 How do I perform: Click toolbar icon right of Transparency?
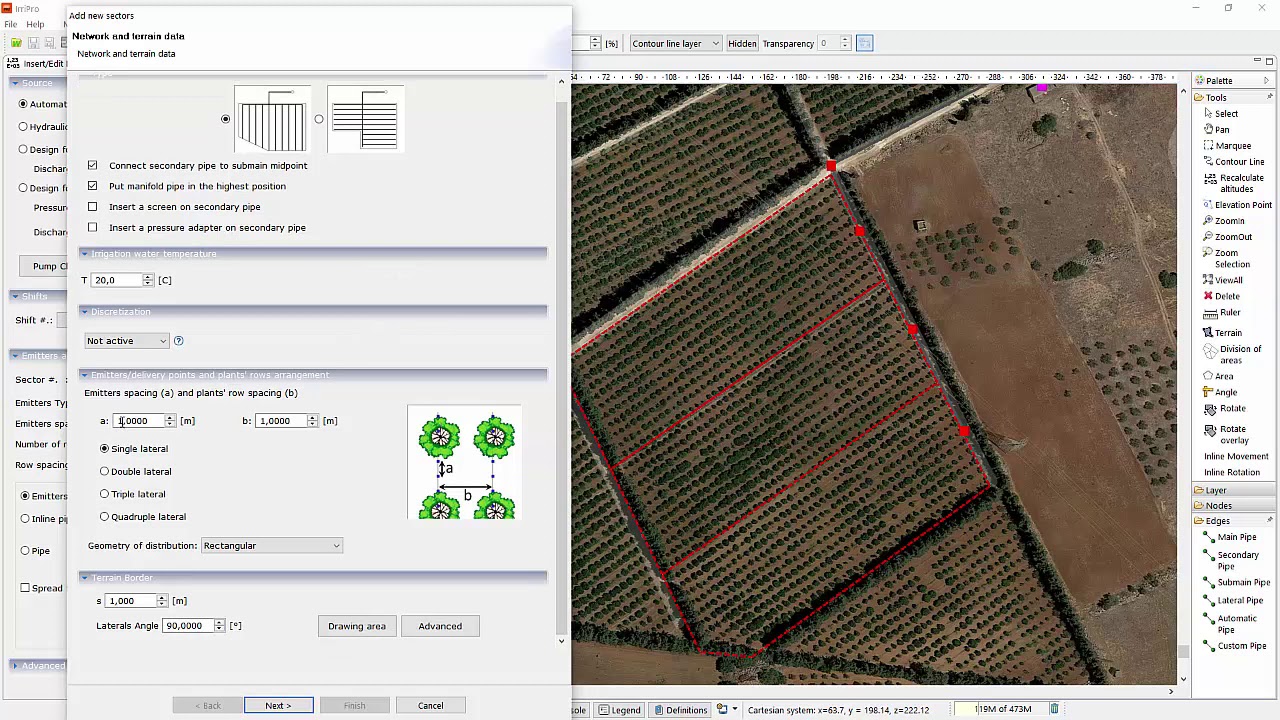pyautogui.click(x=864, y=43)
